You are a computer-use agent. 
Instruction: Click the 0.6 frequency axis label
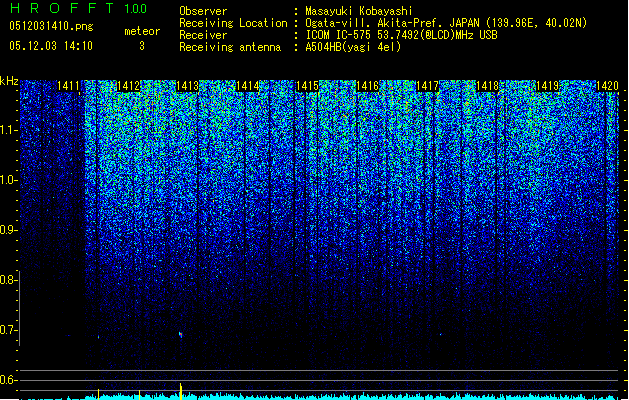8,380
